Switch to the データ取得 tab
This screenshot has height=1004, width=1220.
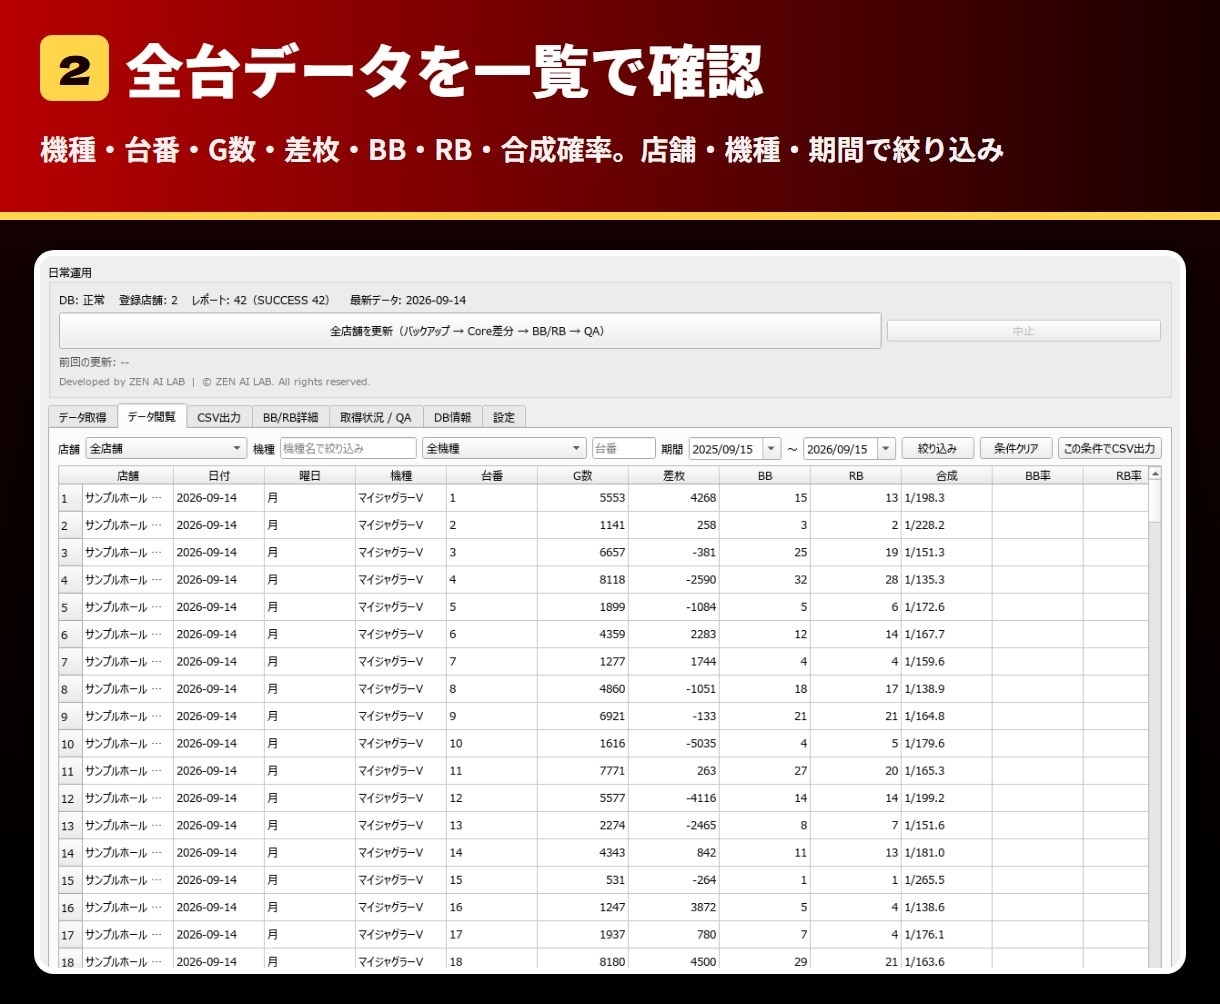point(82,417)
